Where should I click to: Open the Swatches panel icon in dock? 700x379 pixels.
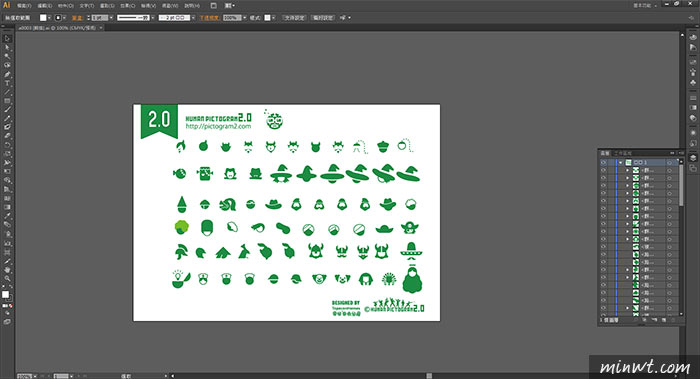click(x=693, y=62)
